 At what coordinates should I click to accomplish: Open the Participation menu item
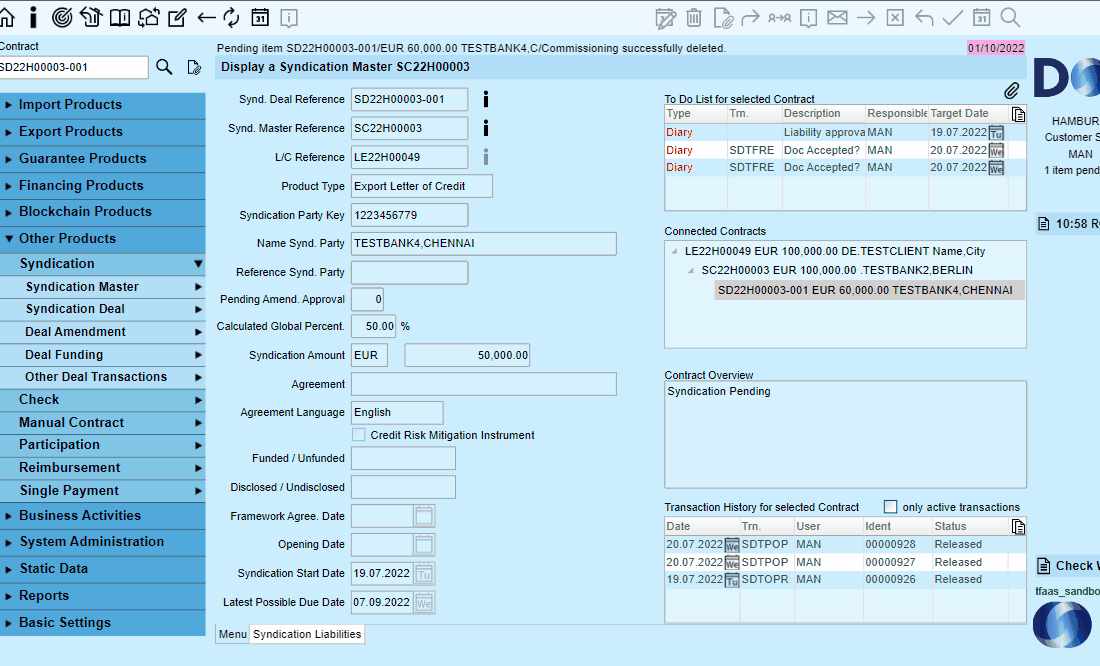[x=102, y=445]
